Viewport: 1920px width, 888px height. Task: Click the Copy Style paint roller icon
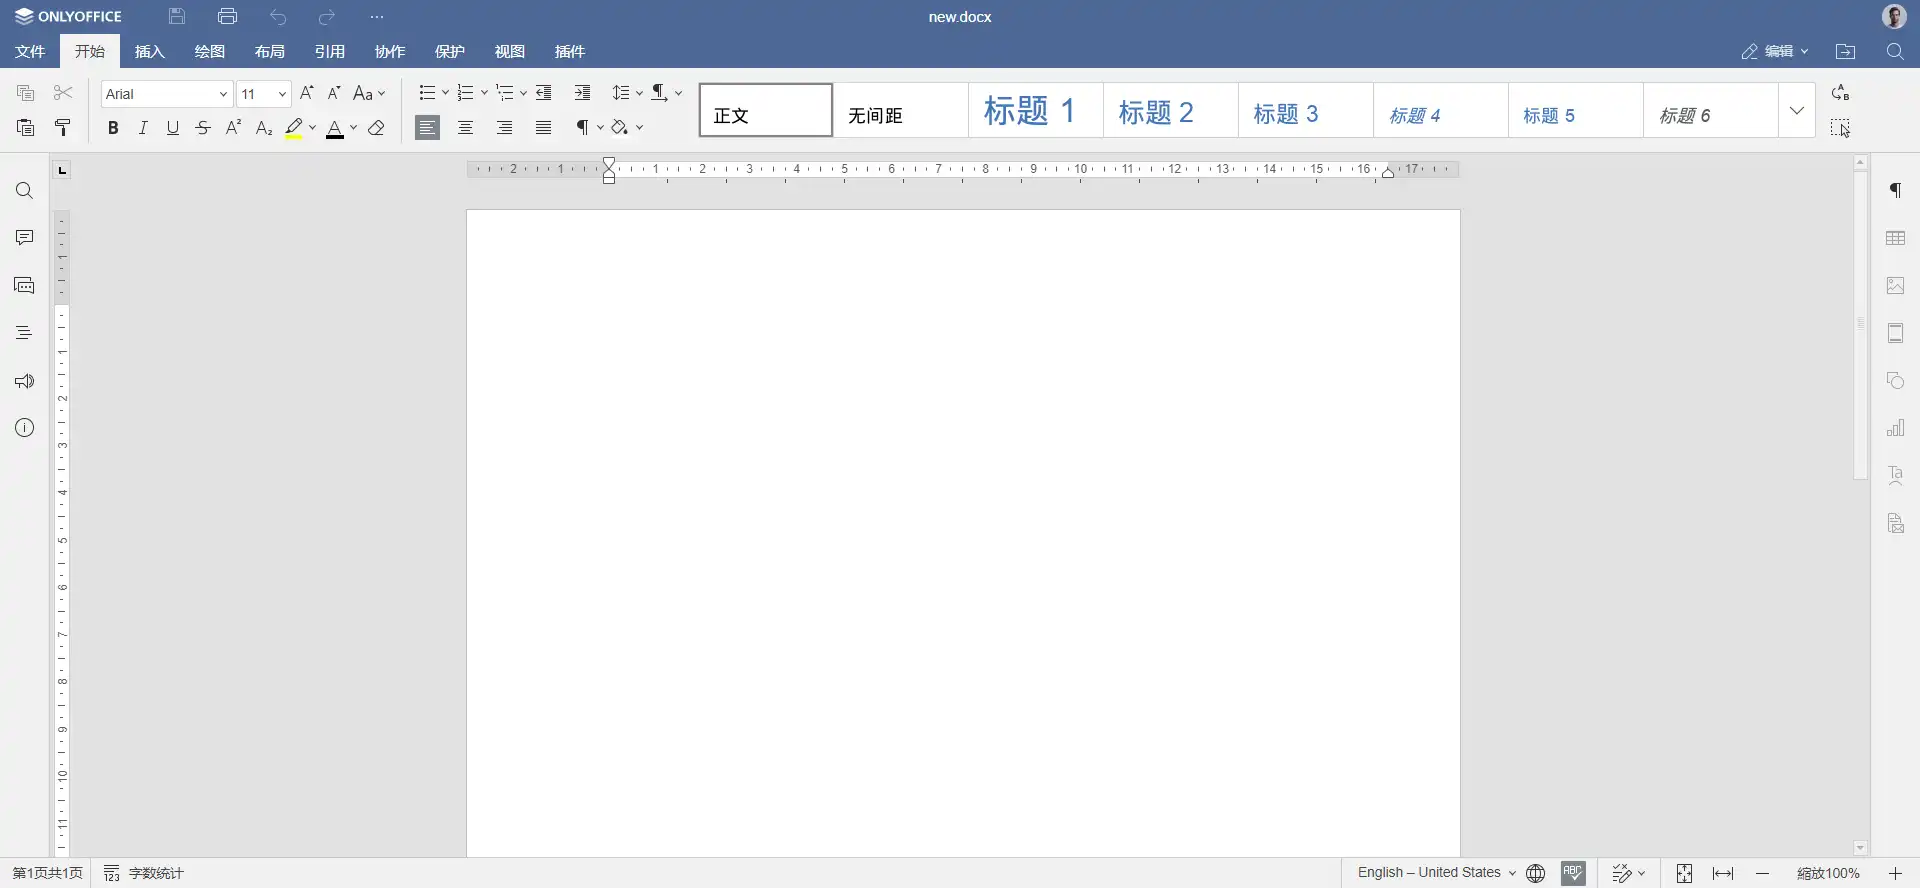(x=63, y=128)
